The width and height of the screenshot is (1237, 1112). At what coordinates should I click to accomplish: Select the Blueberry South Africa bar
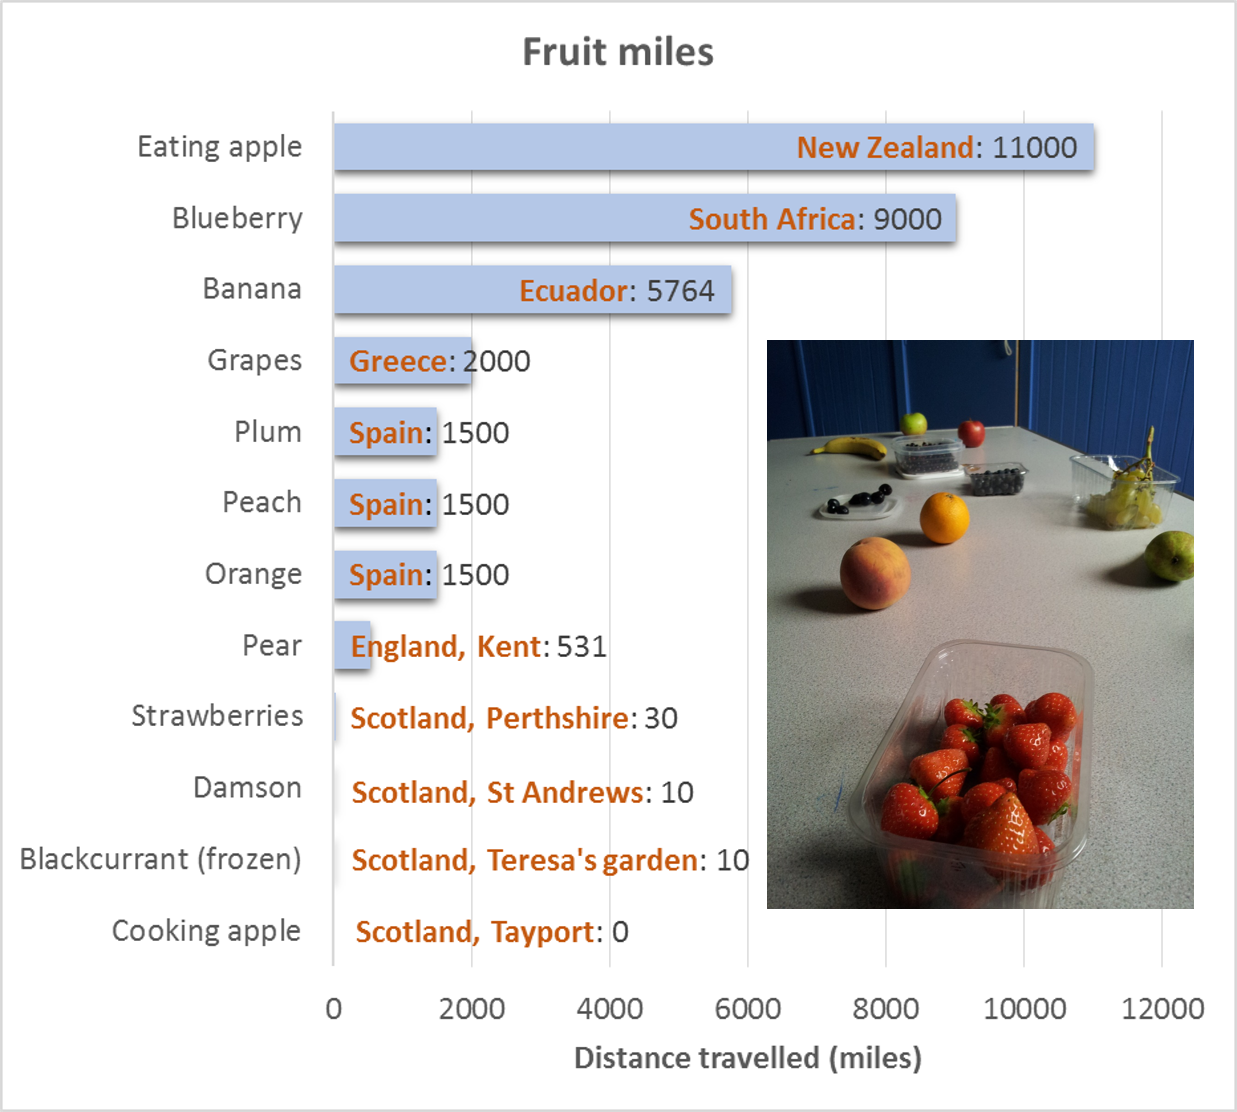645,218
